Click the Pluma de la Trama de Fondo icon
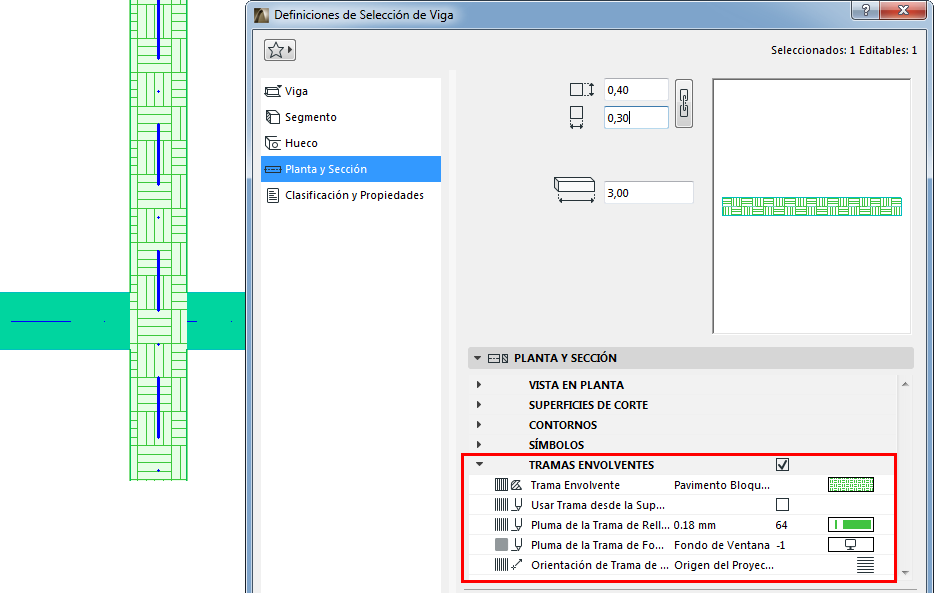Viewport: 934px width, 593px height. click(x=508, y=545)
